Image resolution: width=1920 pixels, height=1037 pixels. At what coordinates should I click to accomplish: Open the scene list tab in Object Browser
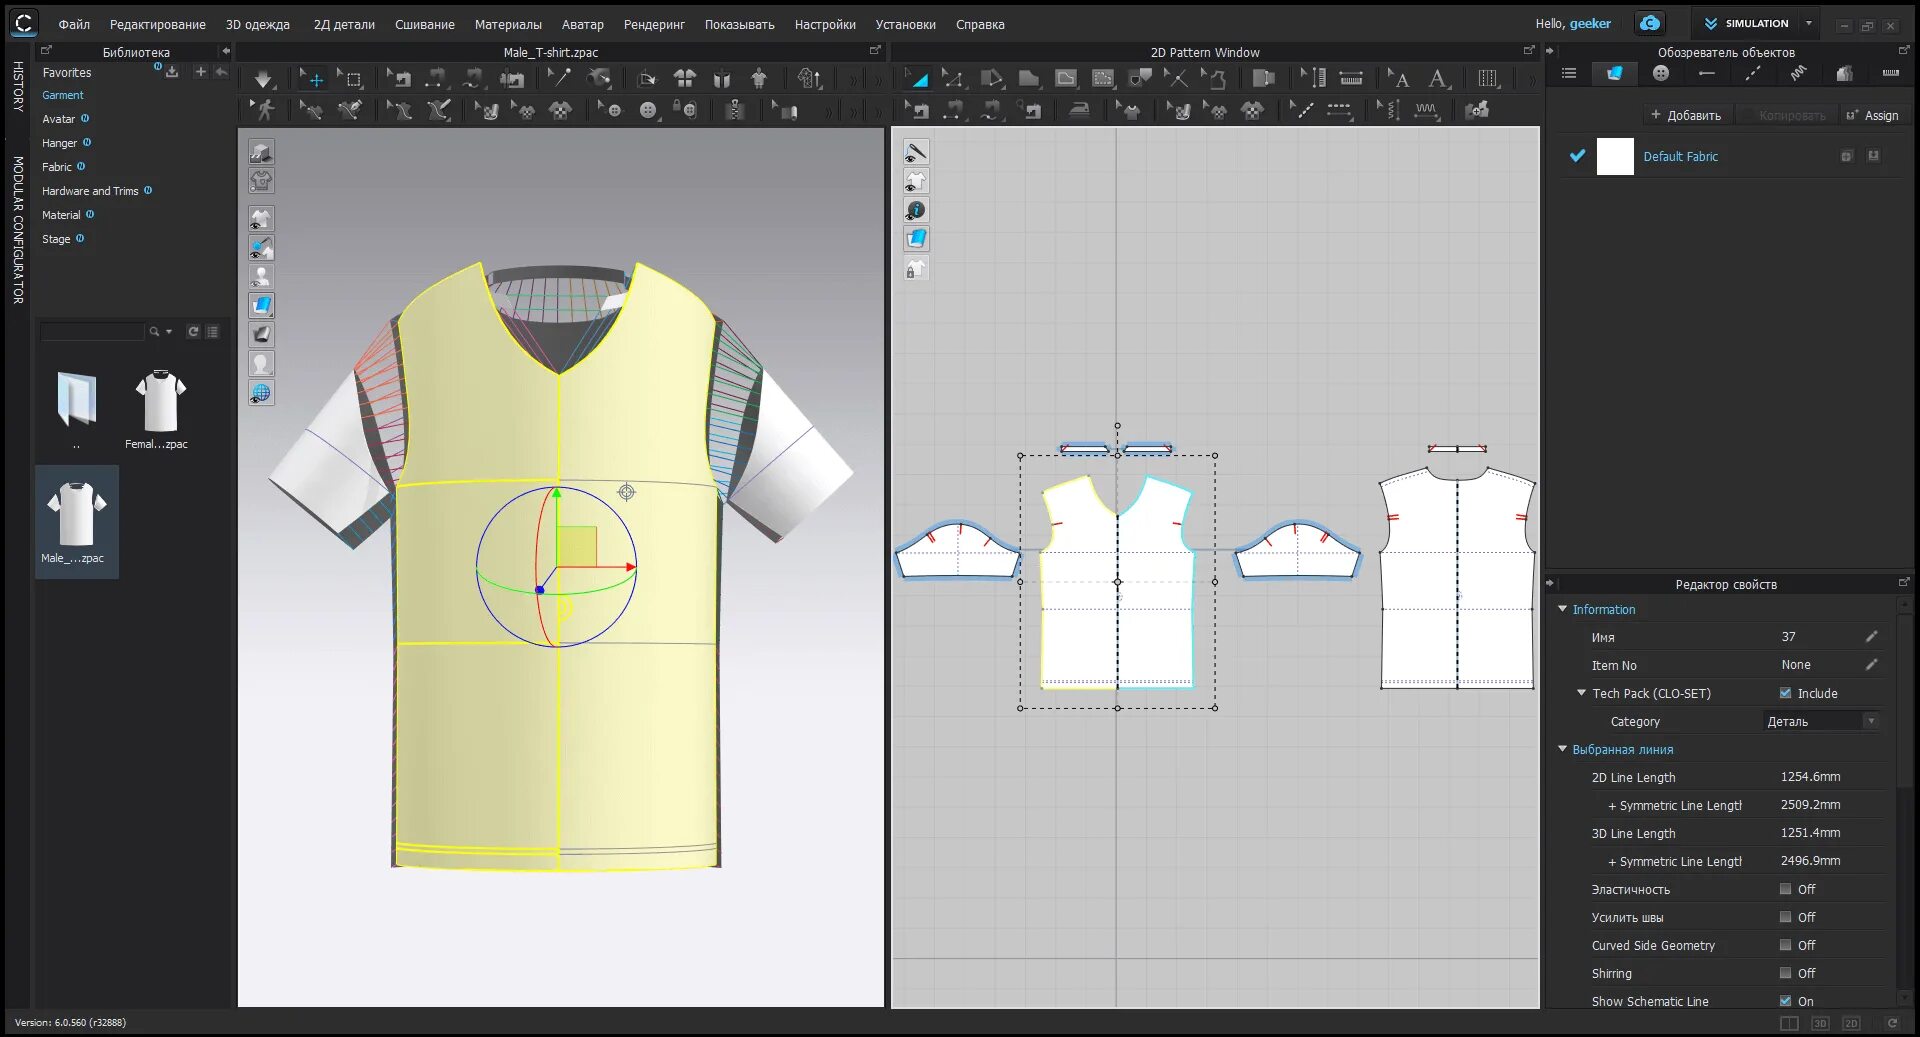click(1569, 73)
